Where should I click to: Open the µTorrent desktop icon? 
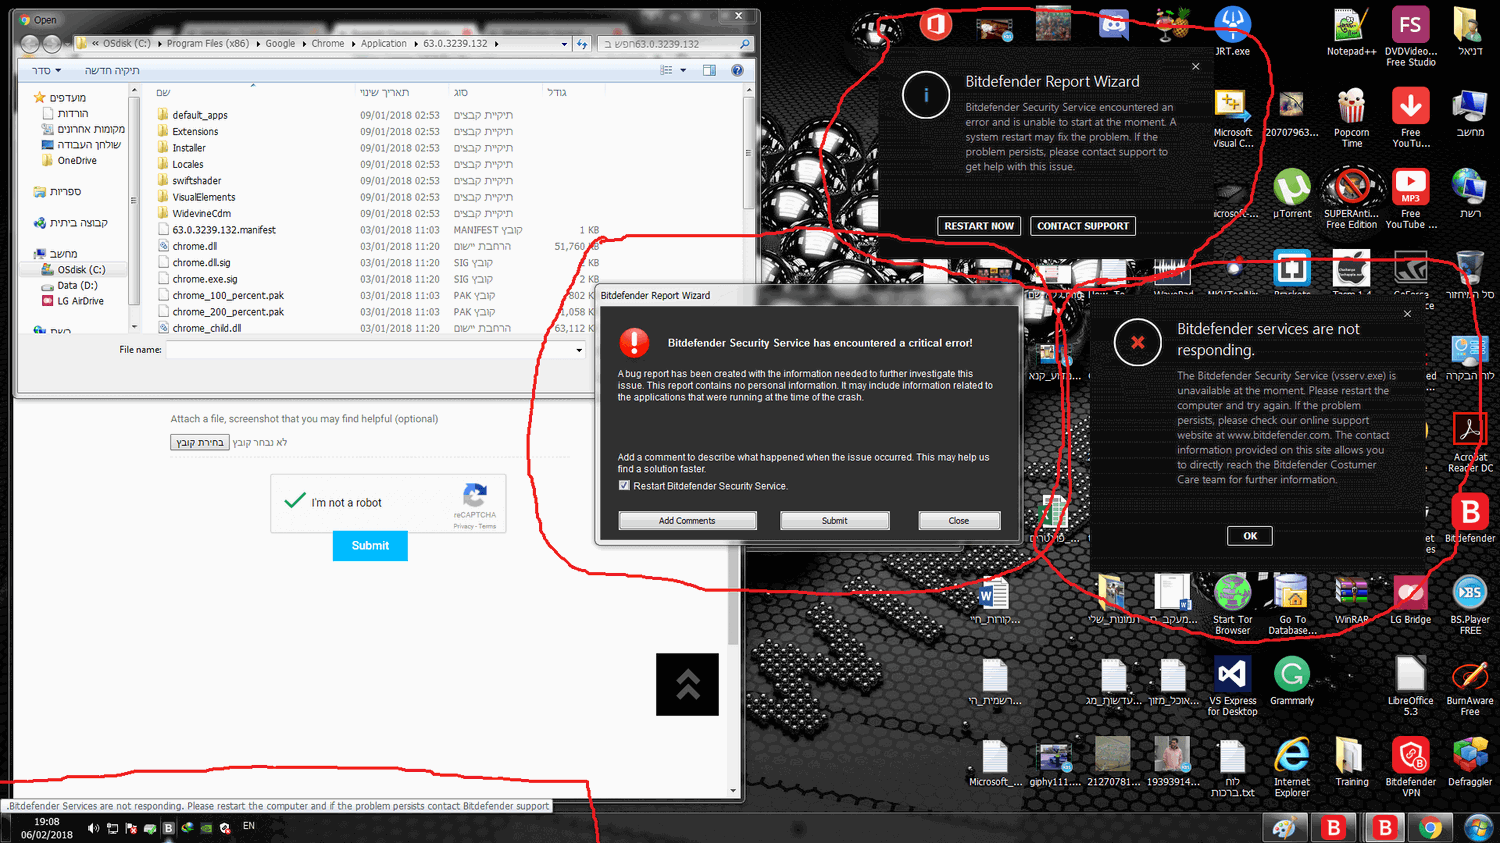coord(1292,193)
